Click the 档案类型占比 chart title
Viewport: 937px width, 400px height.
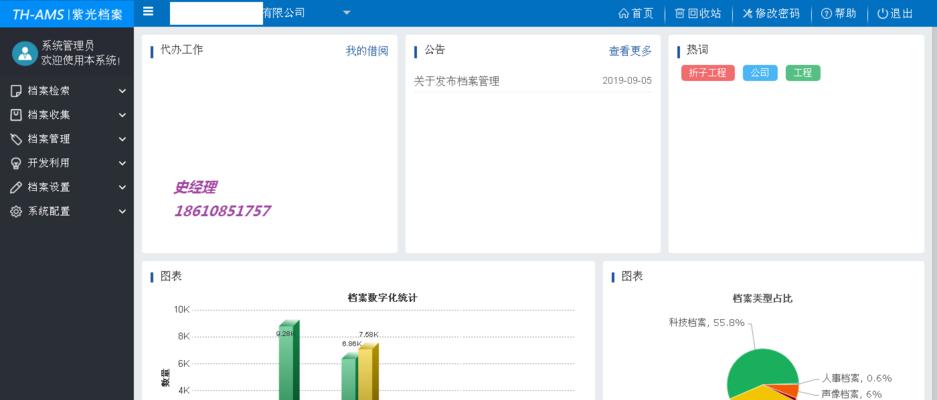click(763, 298)
